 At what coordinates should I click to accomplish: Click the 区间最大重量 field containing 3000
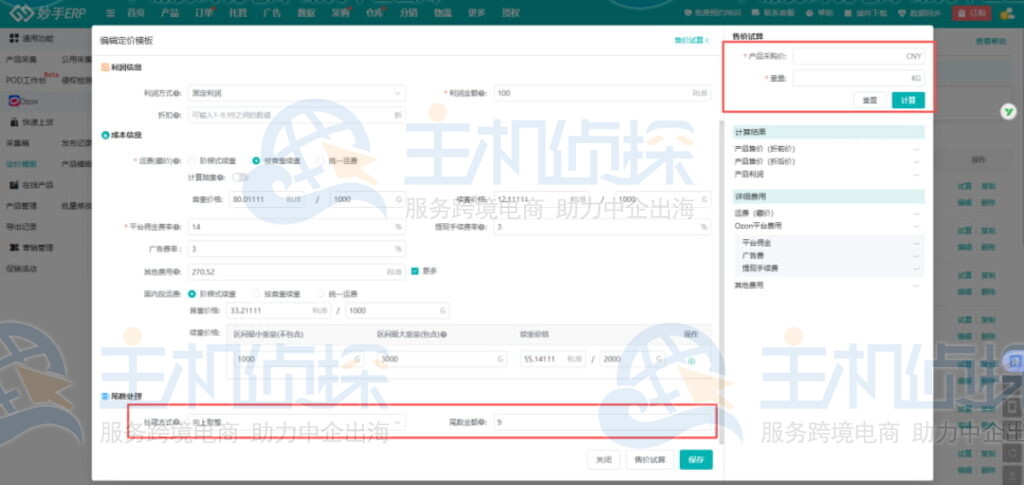(x=441, y=359)
